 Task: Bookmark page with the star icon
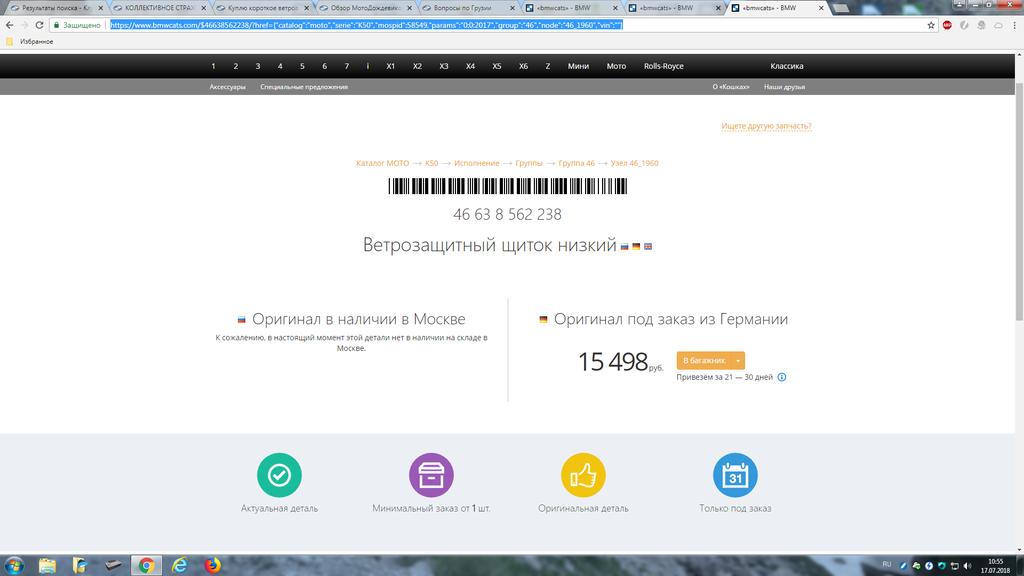pyautogui.click(x=929, y=25)
